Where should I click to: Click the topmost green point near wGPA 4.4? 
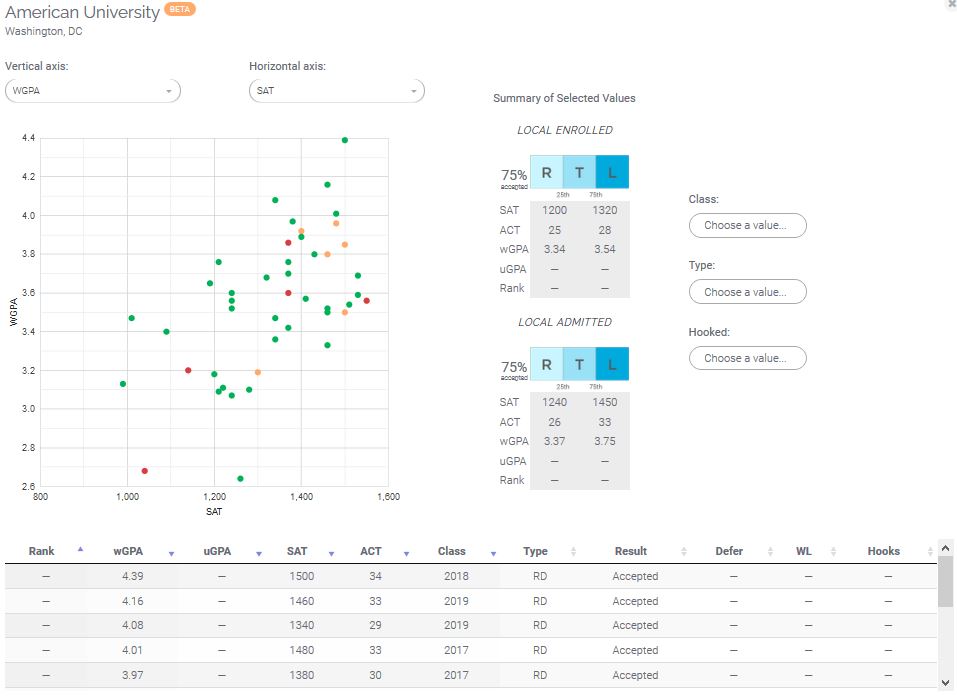345,140
